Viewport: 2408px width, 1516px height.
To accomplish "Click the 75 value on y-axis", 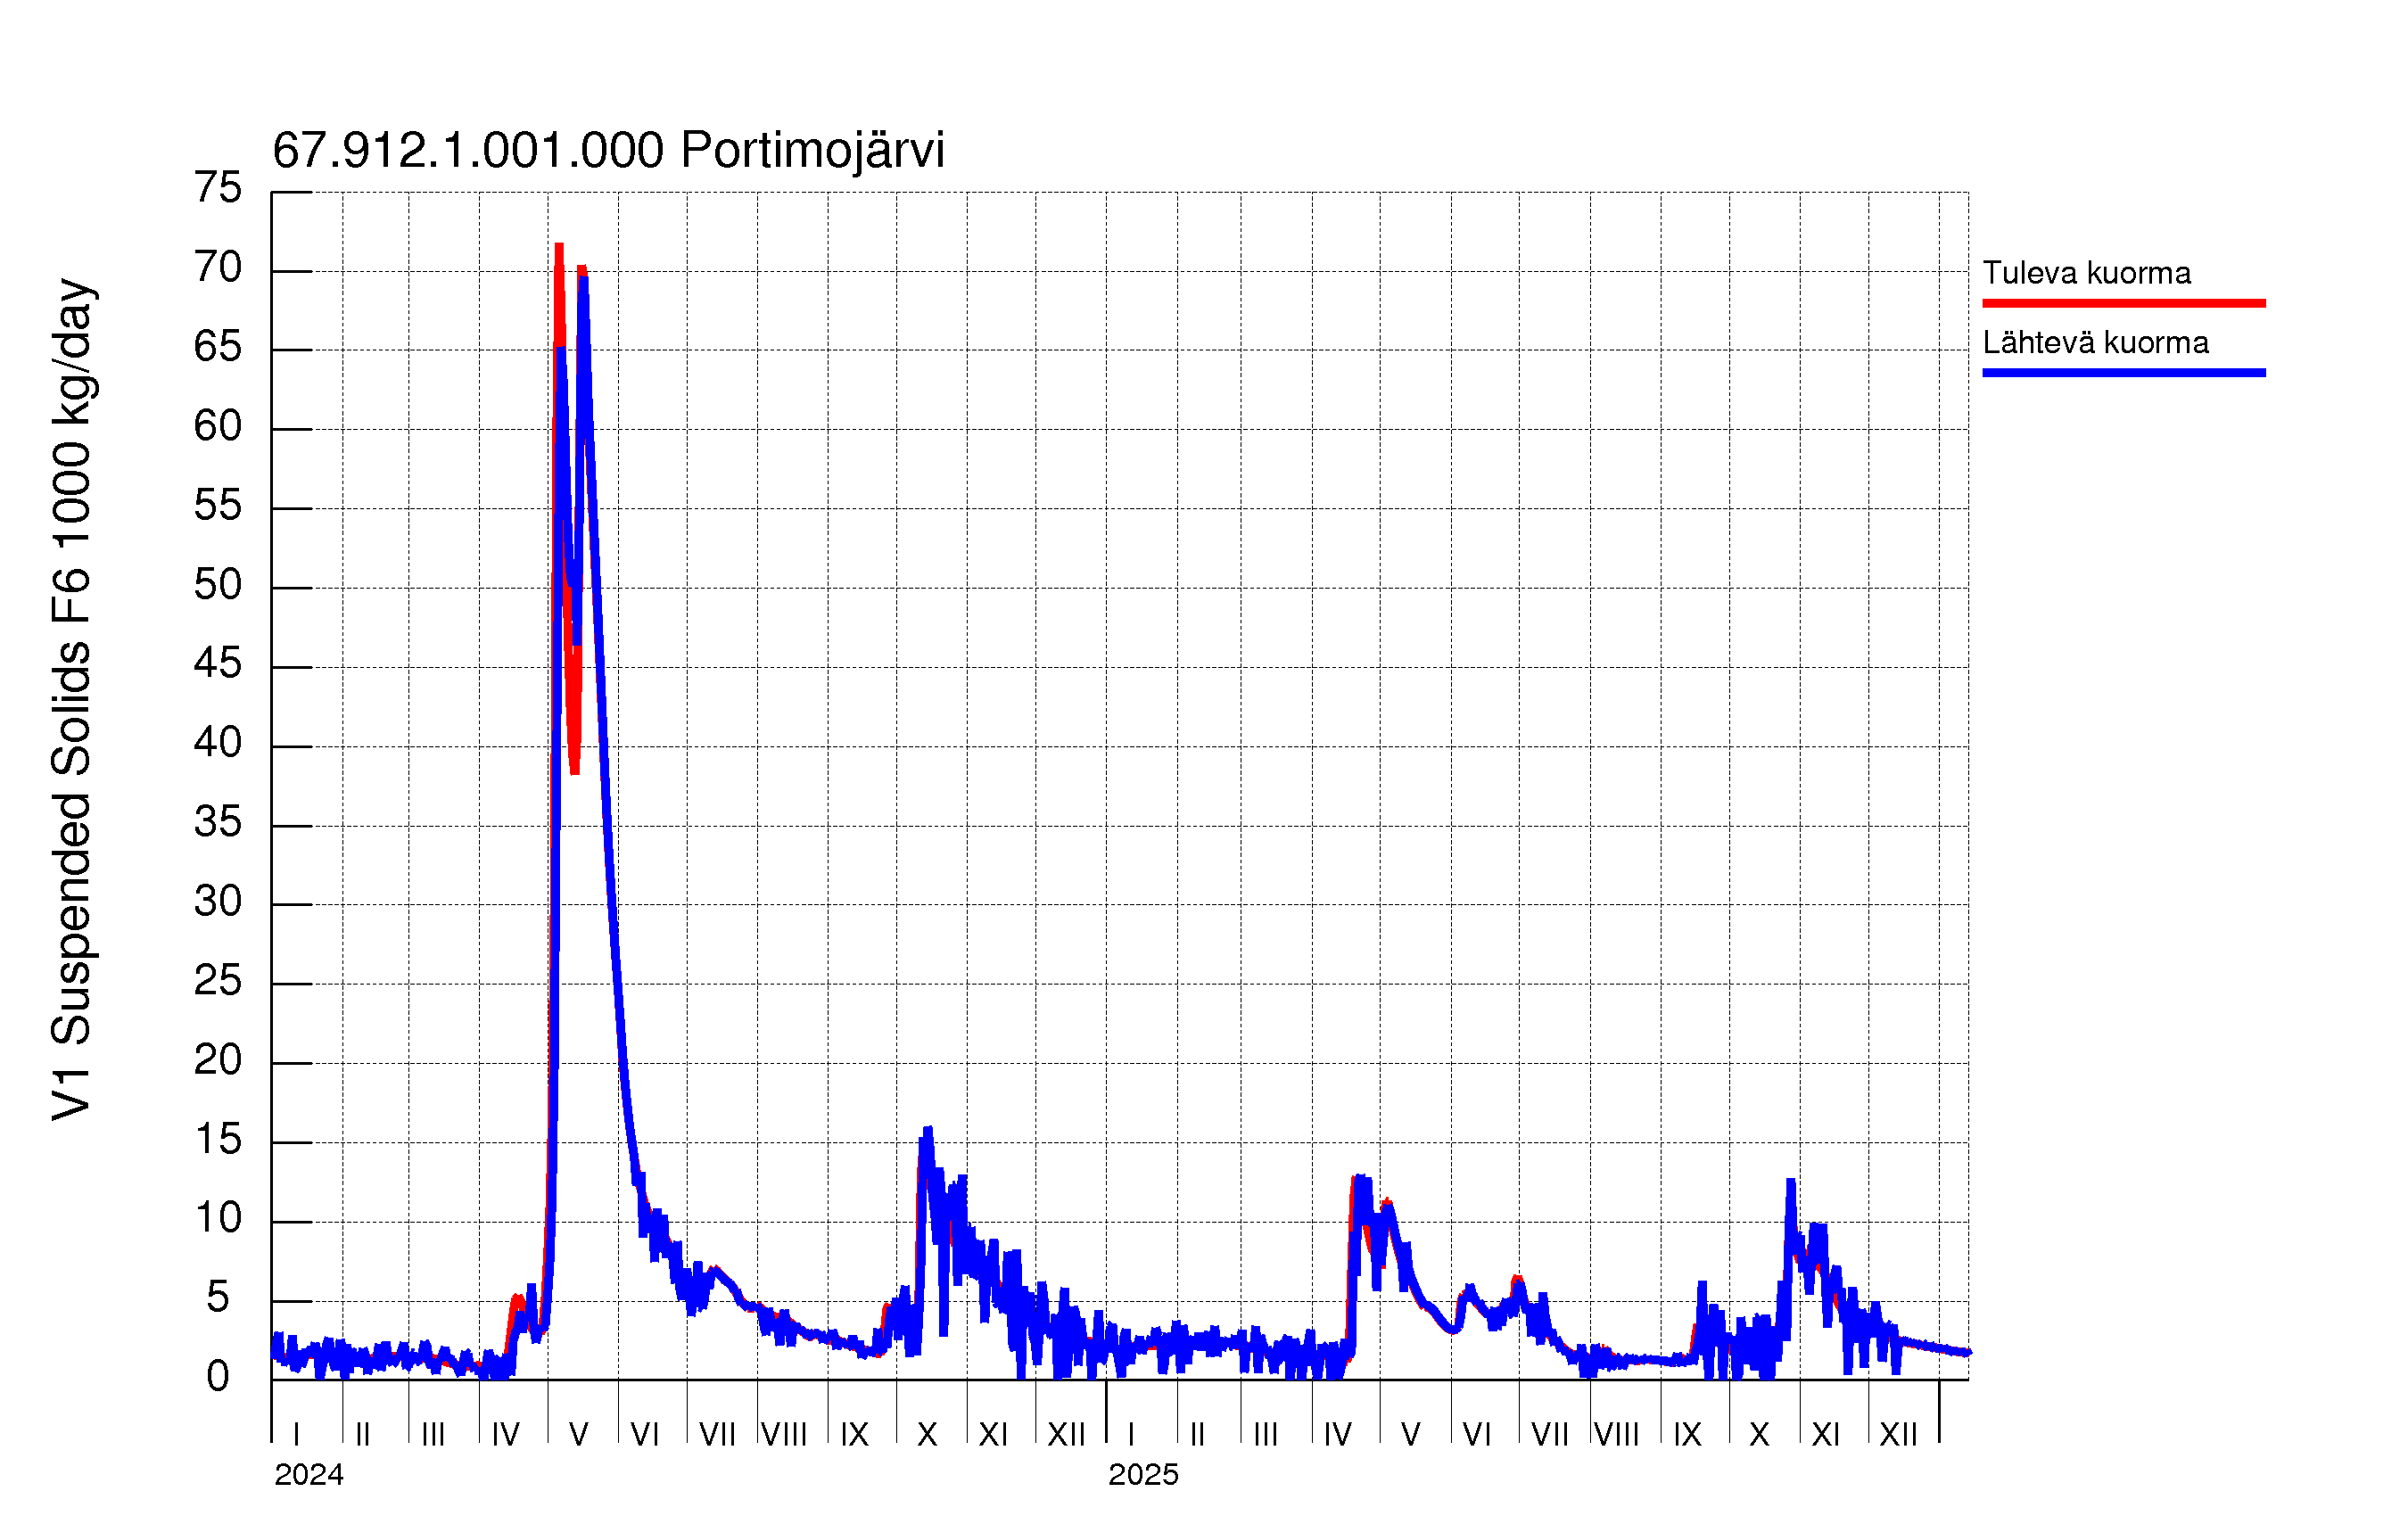I will [218, 188].
